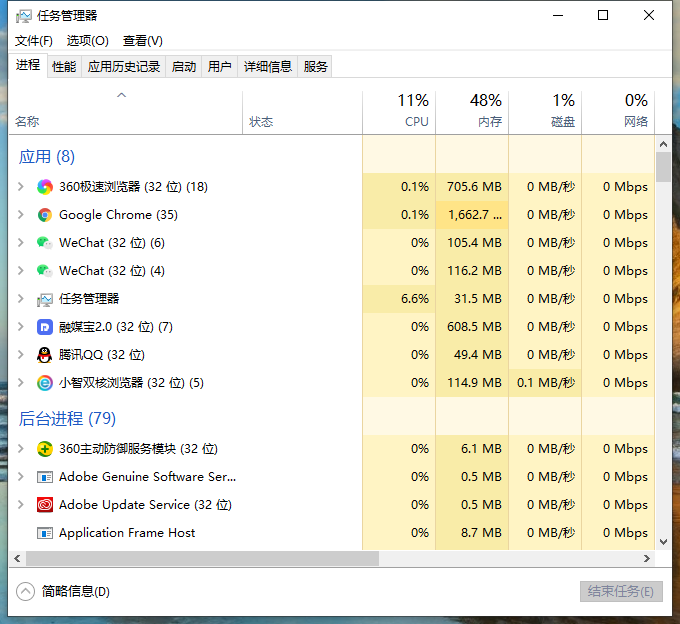Click the 小智双核浏览器 icon
This screenshot has height=624, width=680.
pyautogui.click(x=45, y=383)
